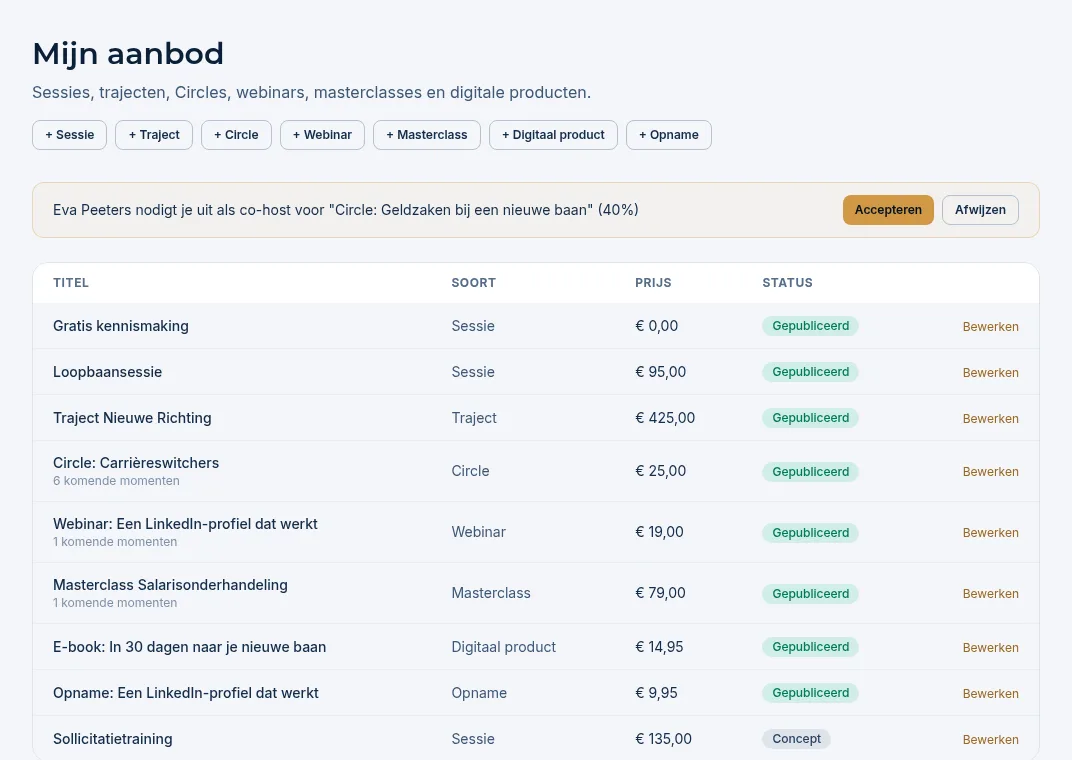Click the + Masterclass button

click(427, 135)
